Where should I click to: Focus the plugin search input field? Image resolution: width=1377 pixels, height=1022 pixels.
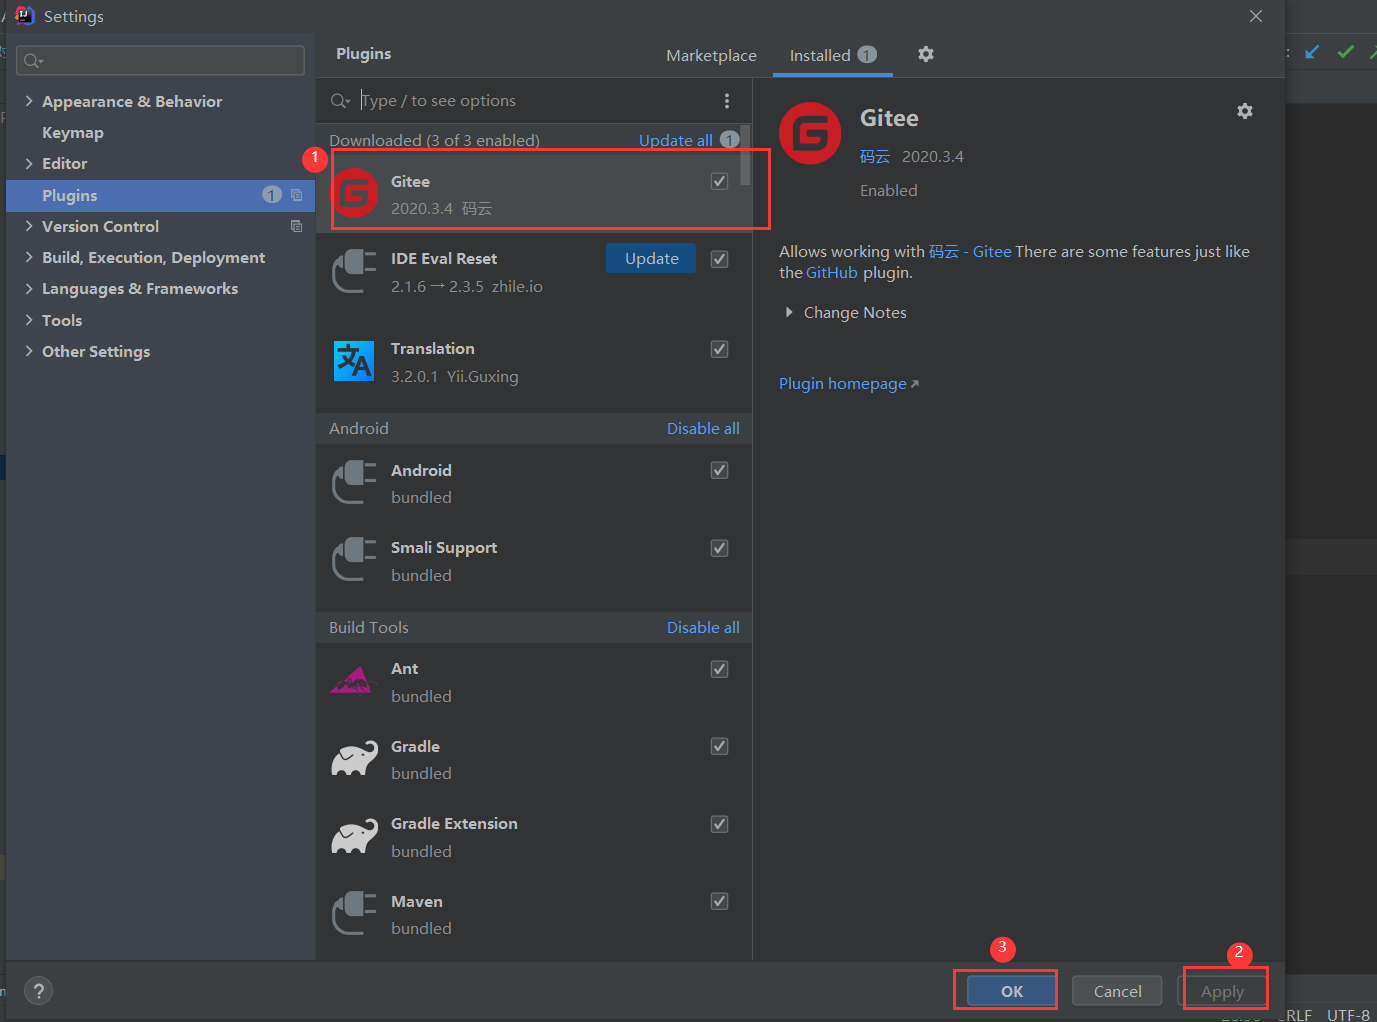click(x=535, y=100)
